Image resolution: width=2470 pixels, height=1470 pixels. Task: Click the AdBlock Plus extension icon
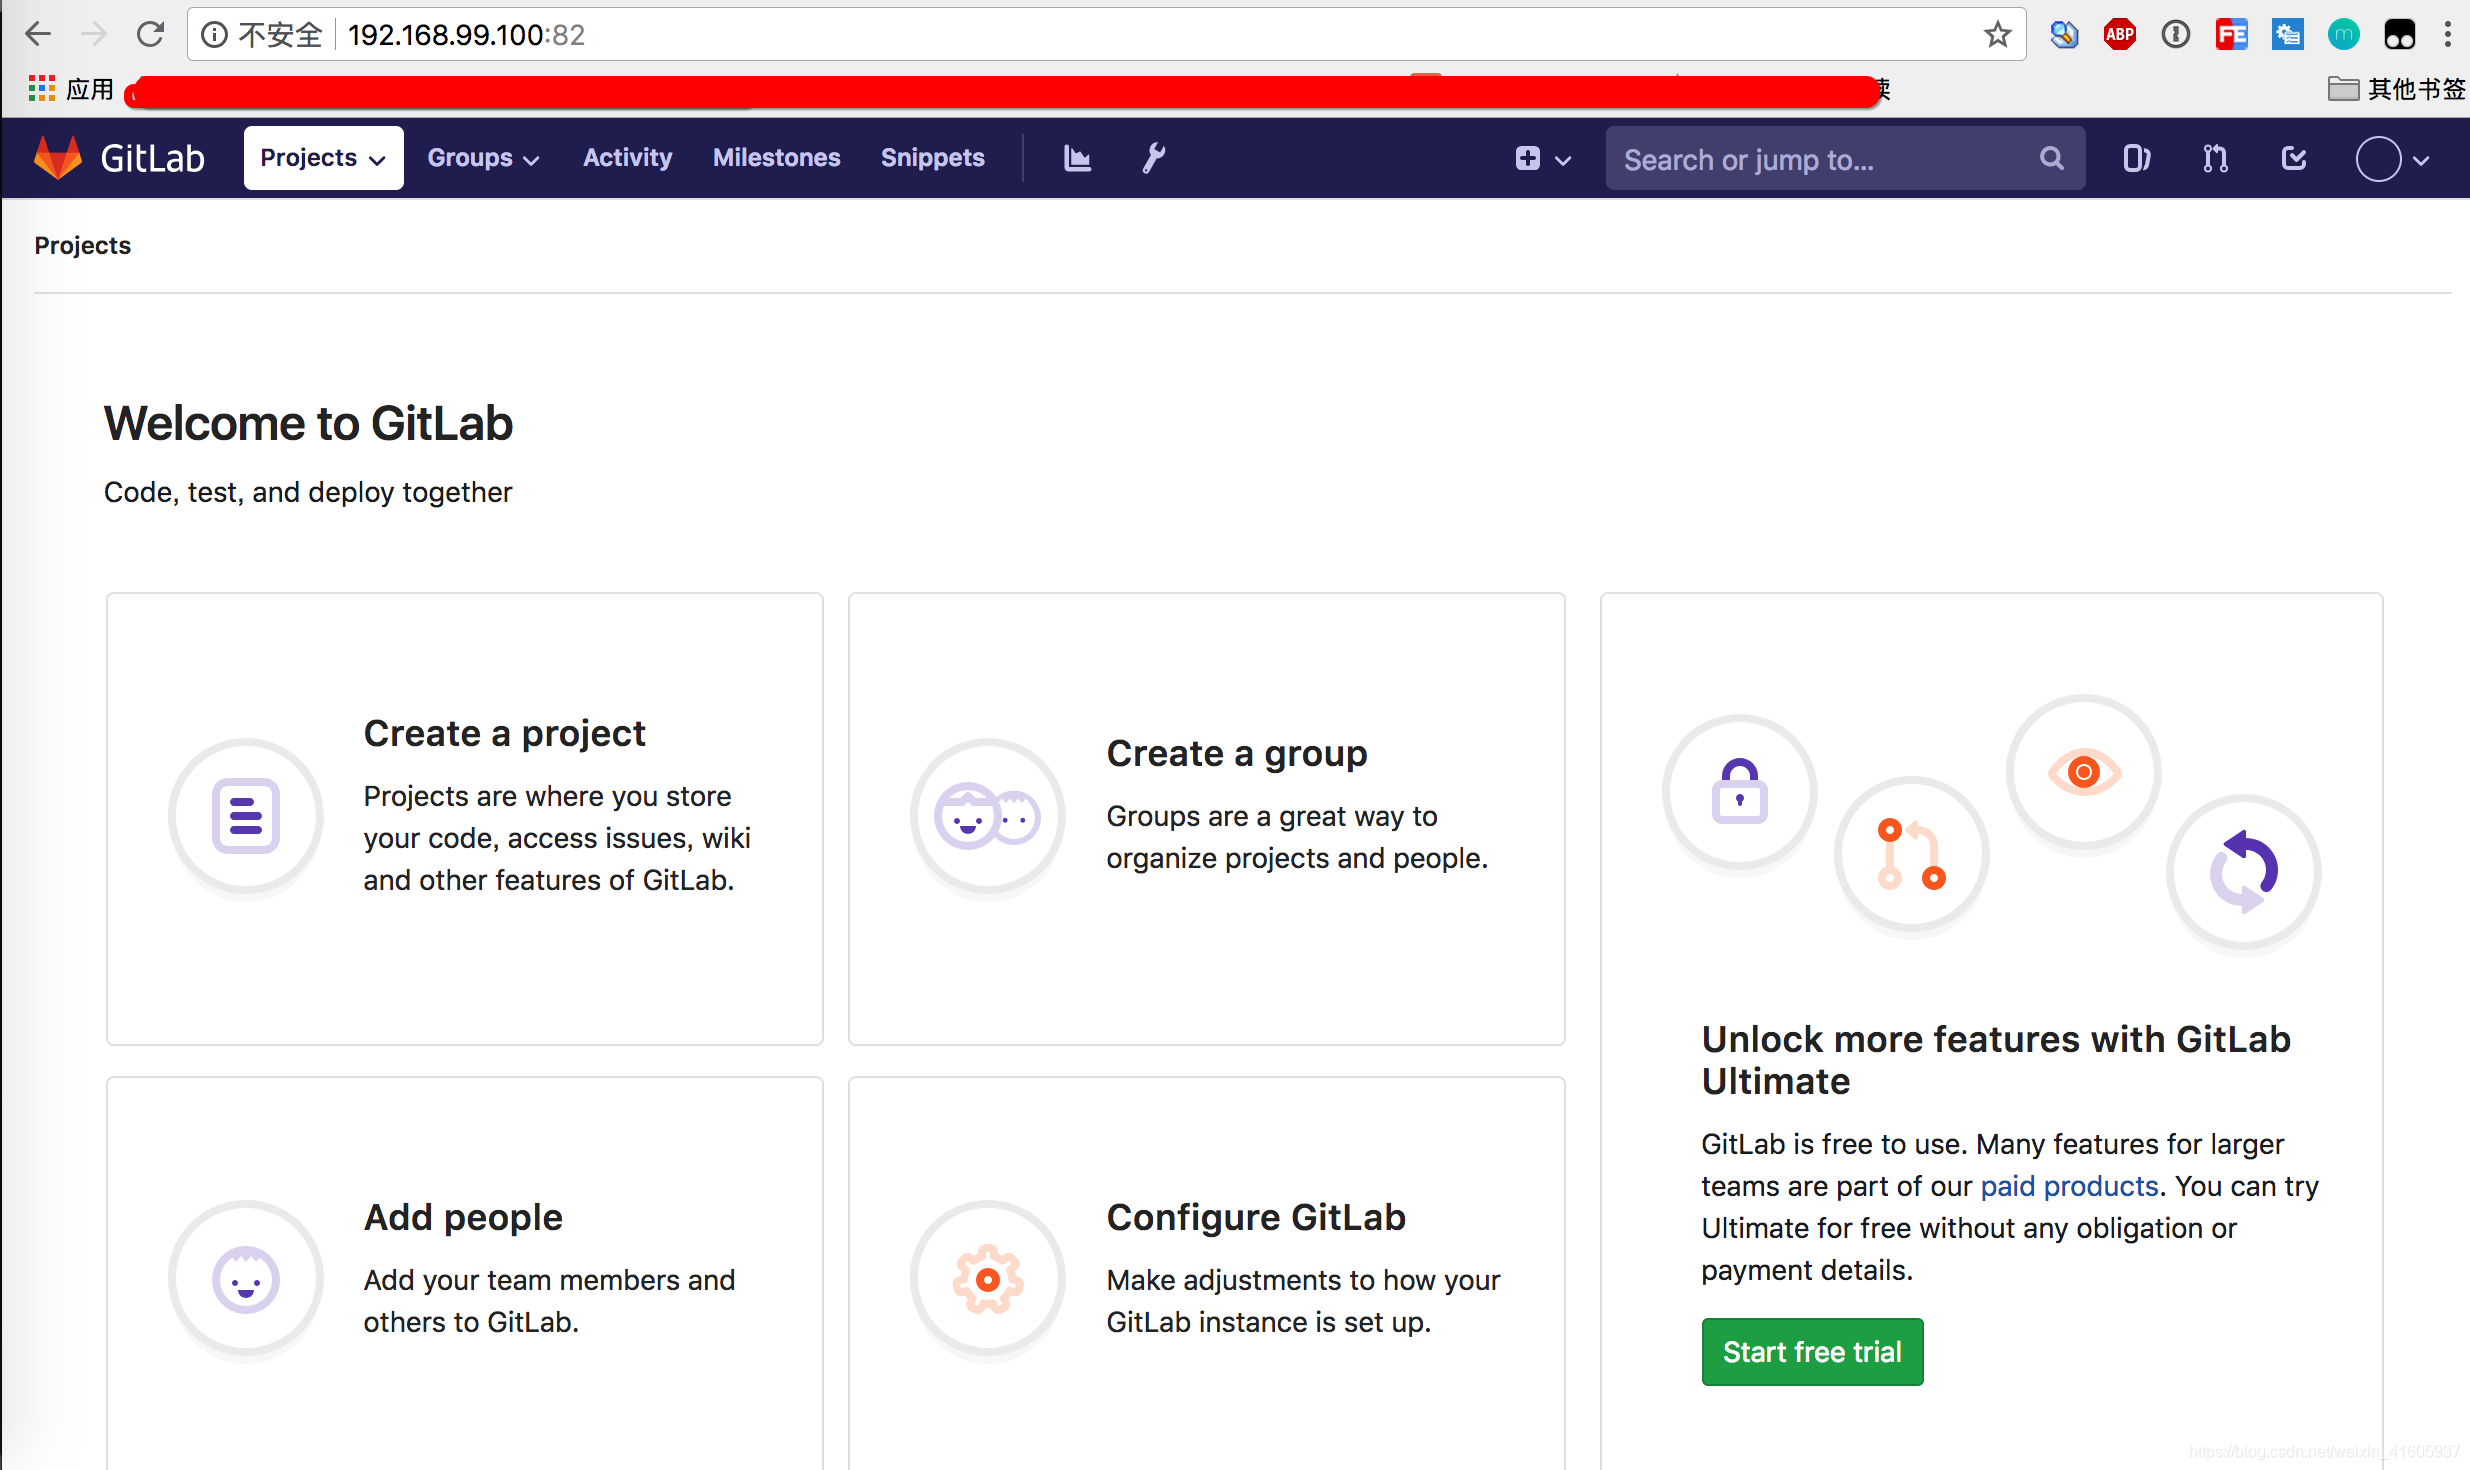2119,35
